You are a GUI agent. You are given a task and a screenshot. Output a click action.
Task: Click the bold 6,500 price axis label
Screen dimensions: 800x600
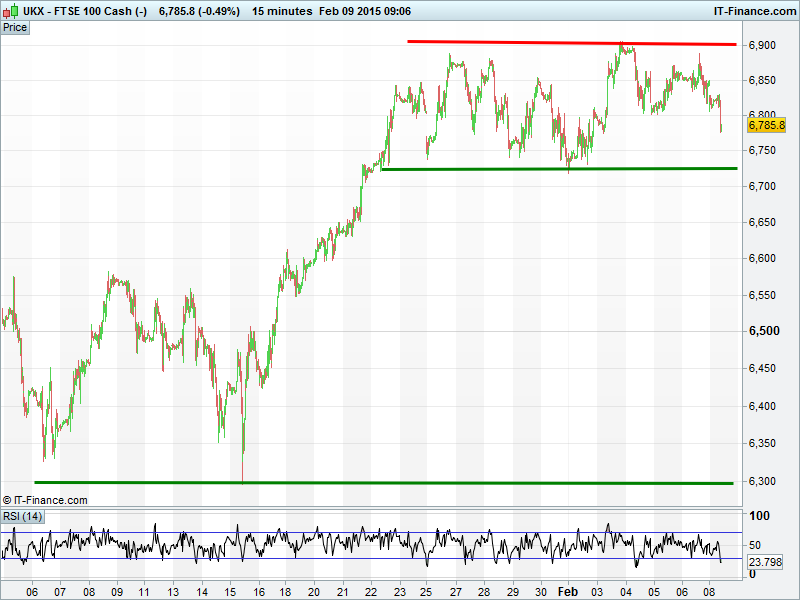click(x=764, y=331)
